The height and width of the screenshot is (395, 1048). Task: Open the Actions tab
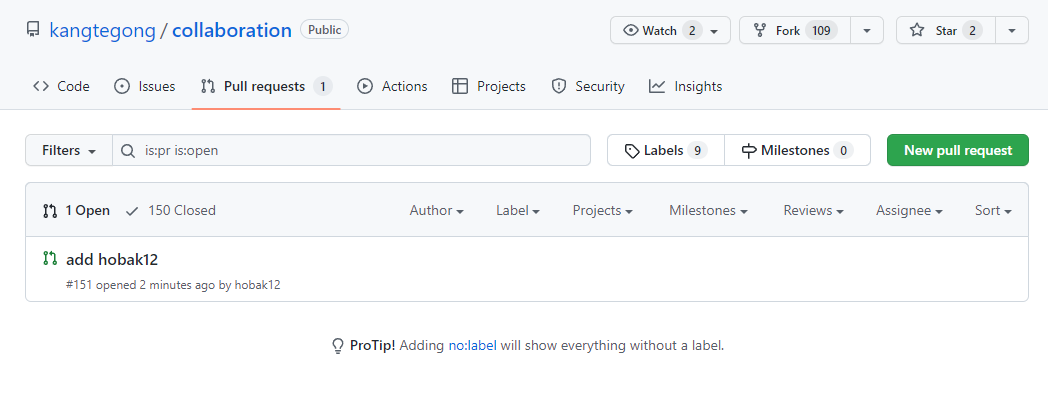pos(392,86)
